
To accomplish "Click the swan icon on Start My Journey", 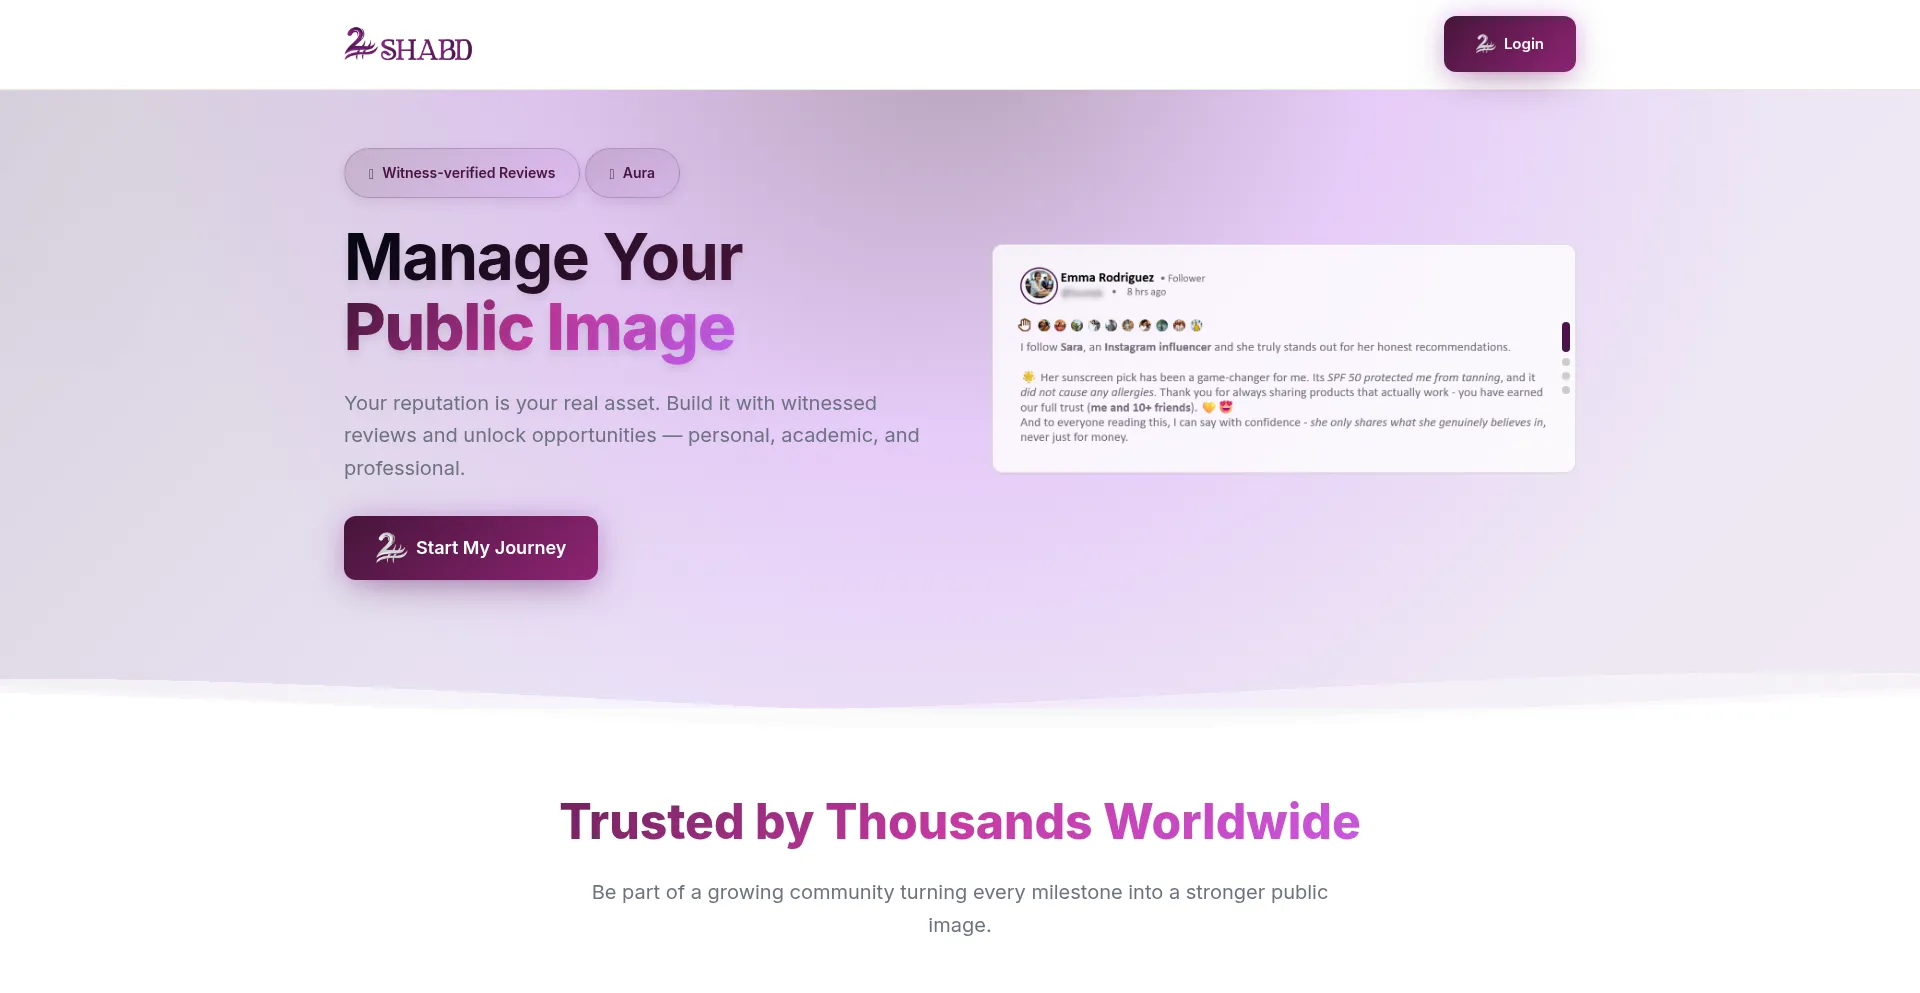I will click(x=391, y=547).
